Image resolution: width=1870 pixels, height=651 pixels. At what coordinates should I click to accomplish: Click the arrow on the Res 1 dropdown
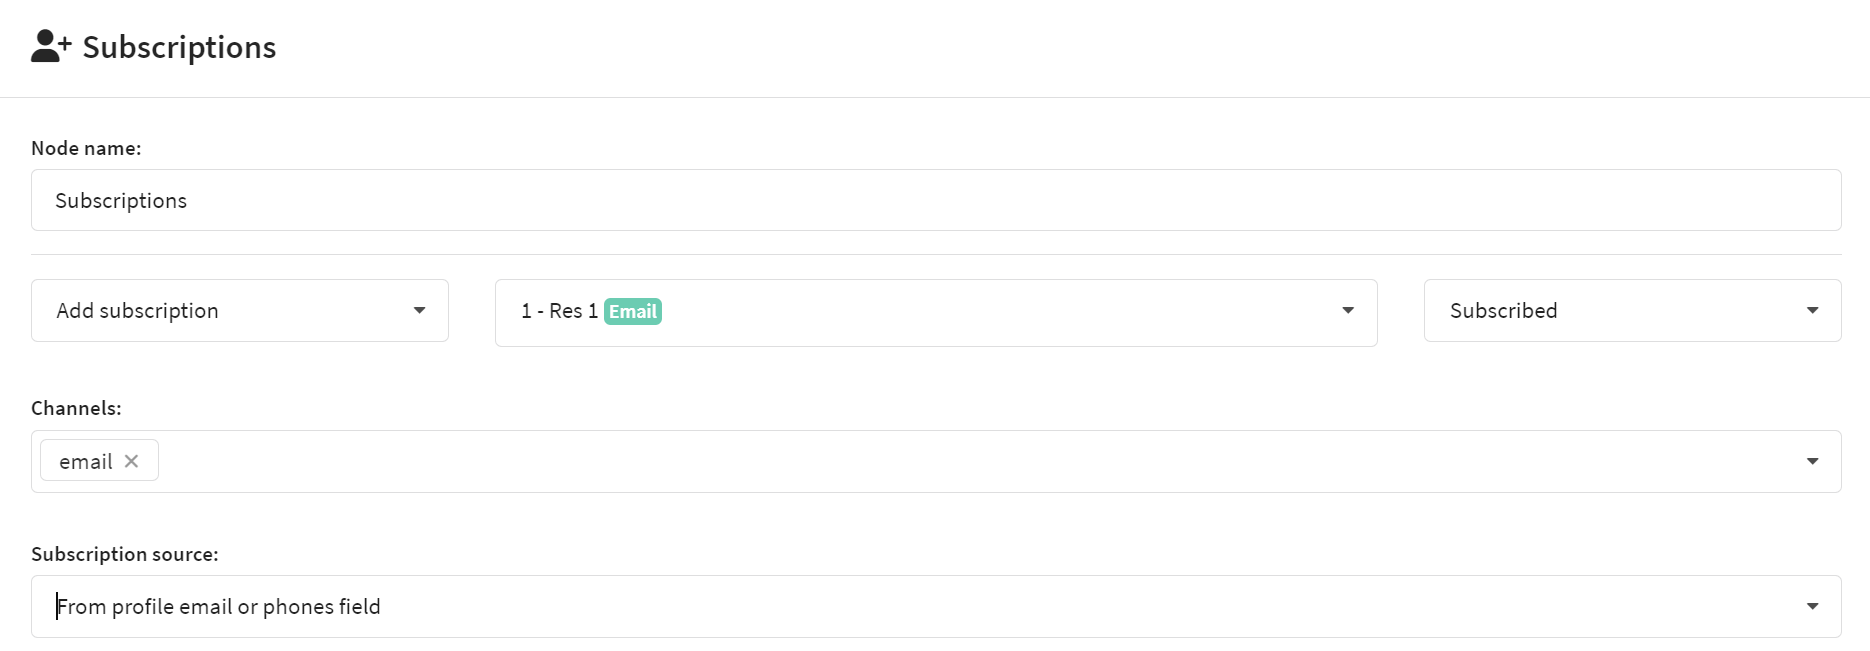1348,311
